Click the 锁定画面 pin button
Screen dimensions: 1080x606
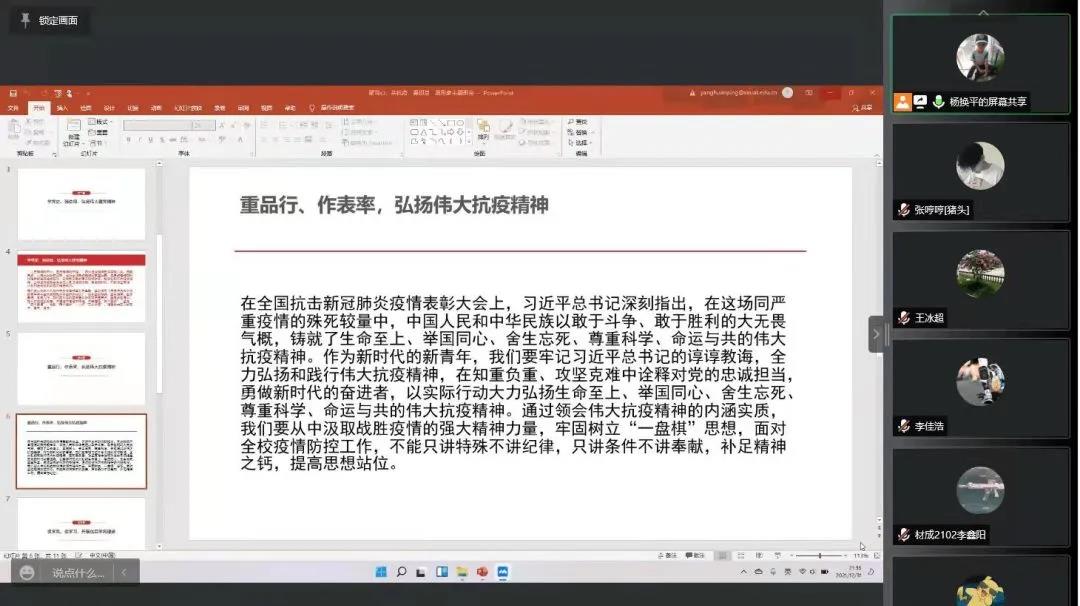click(50, 20)
